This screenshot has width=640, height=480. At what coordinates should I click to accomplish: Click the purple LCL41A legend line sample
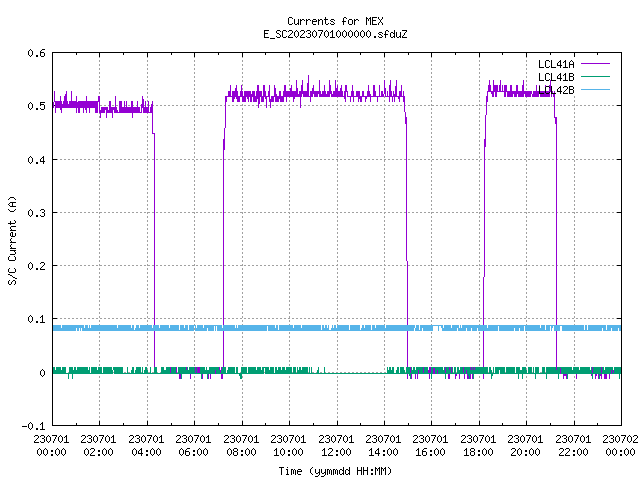click(595, 64)
